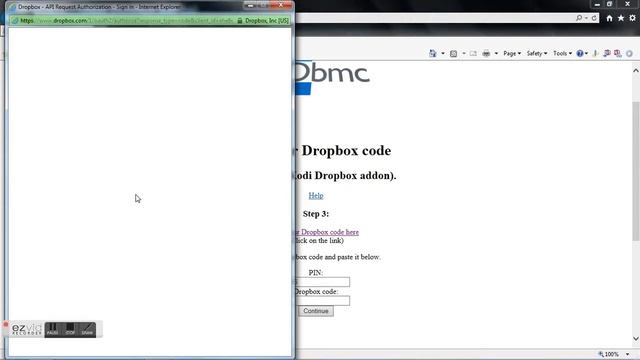Click into the PIN input field
The width and height of the screenshot is (640, 360).
322,282
